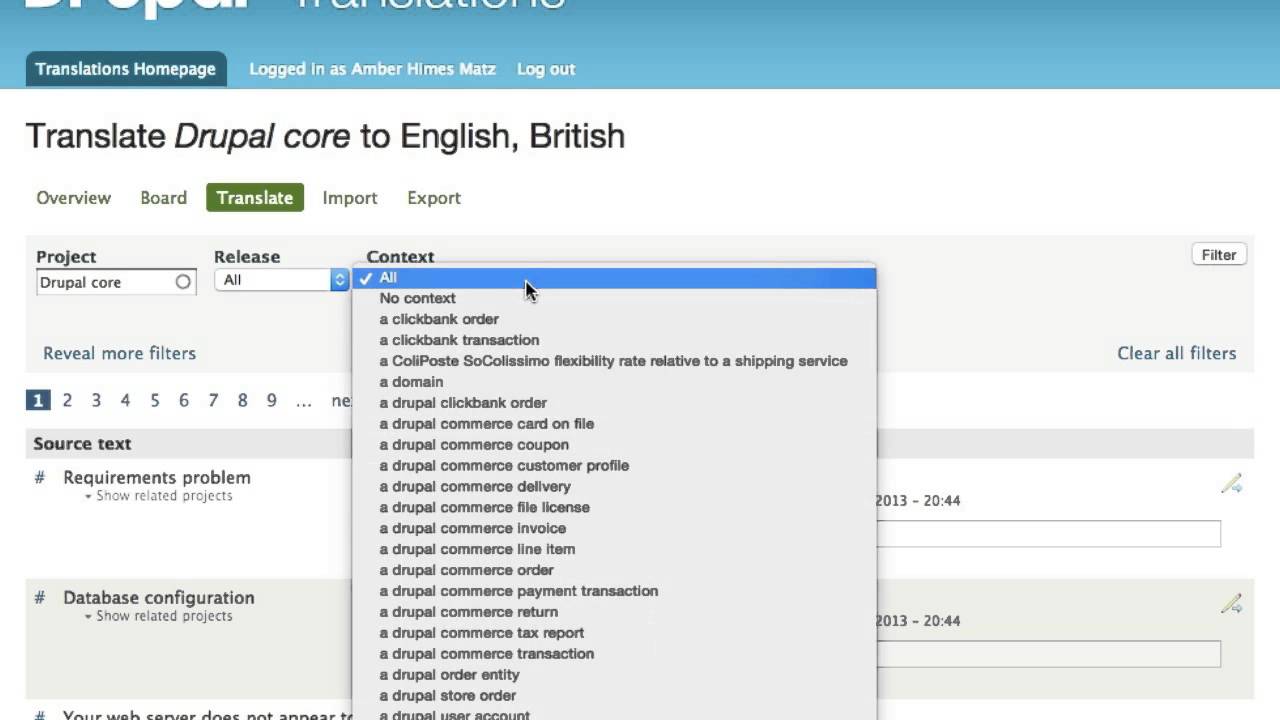This screenshot has width=1280, height=720.
Task: Click 'Source text' column header
Action: pyautogui.click(x=82, y=444)
